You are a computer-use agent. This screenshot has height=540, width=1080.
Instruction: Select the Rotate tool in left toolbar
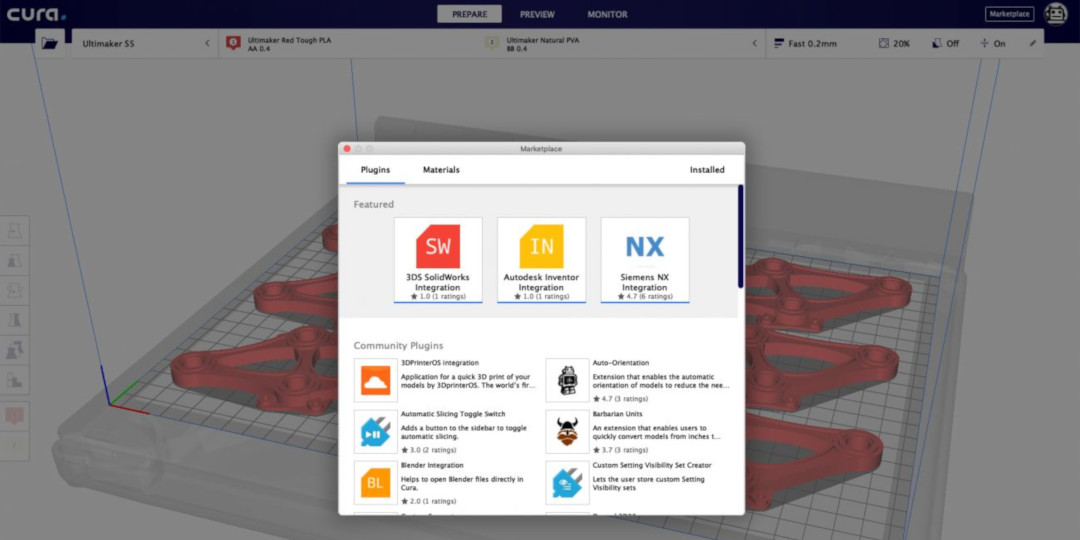click(15, 291)
